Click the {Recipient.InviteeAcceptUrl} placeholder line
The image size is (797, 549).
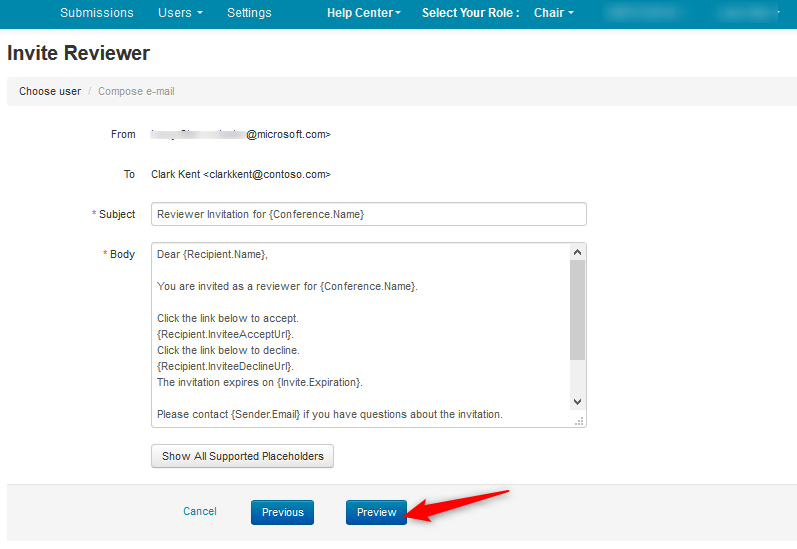tap(225, 334)
